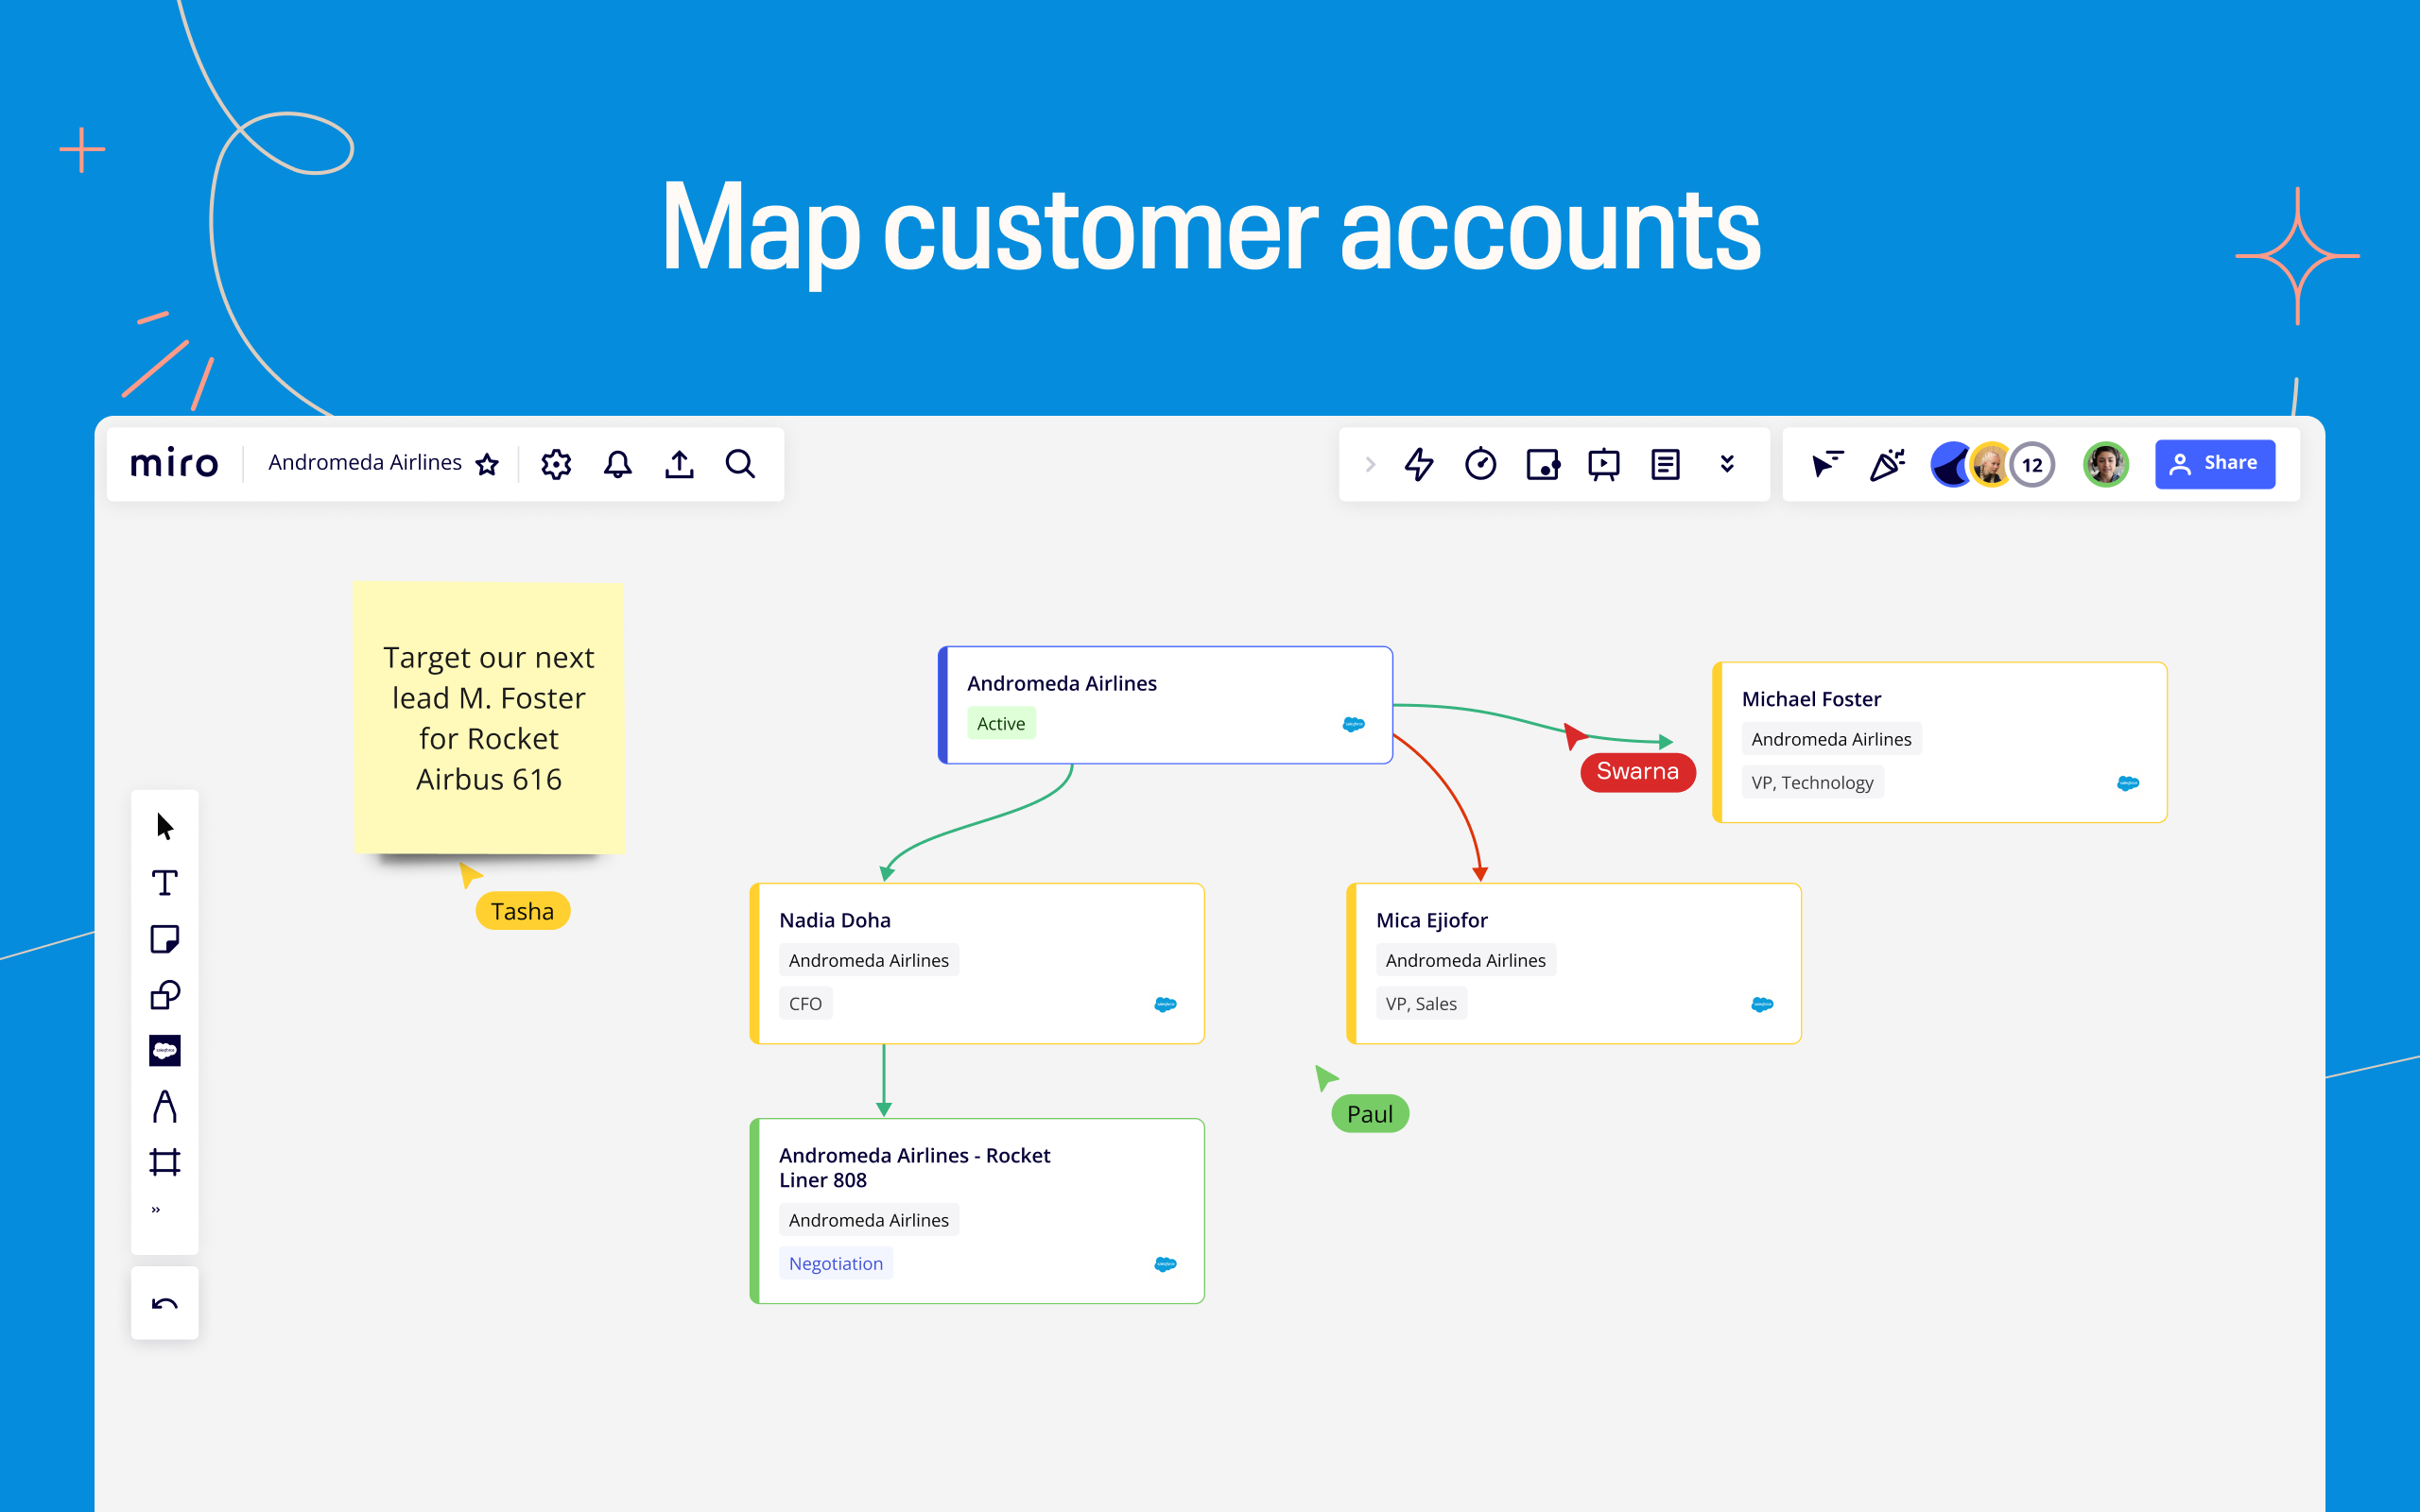Collapse the top toolbar with the double-down chevron

1727,463
